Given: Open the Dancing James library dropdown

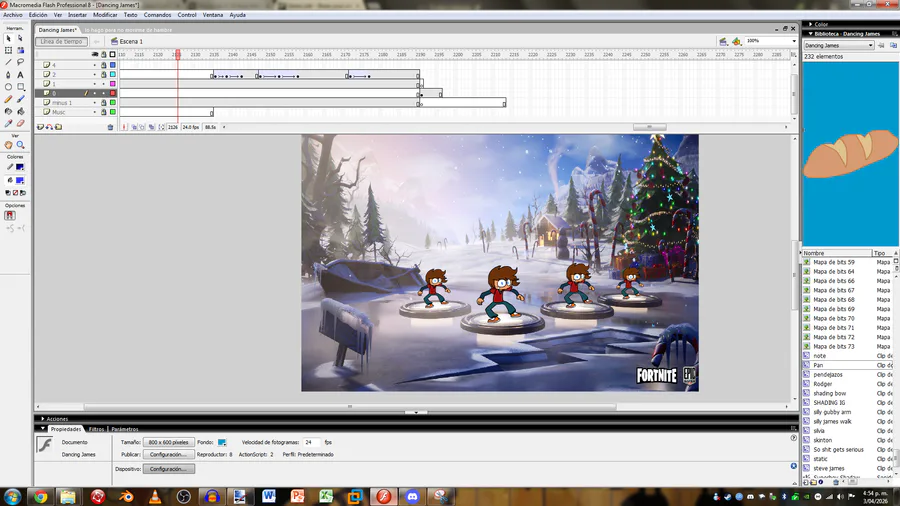Looking at the screenshot, I should (839, 45).
